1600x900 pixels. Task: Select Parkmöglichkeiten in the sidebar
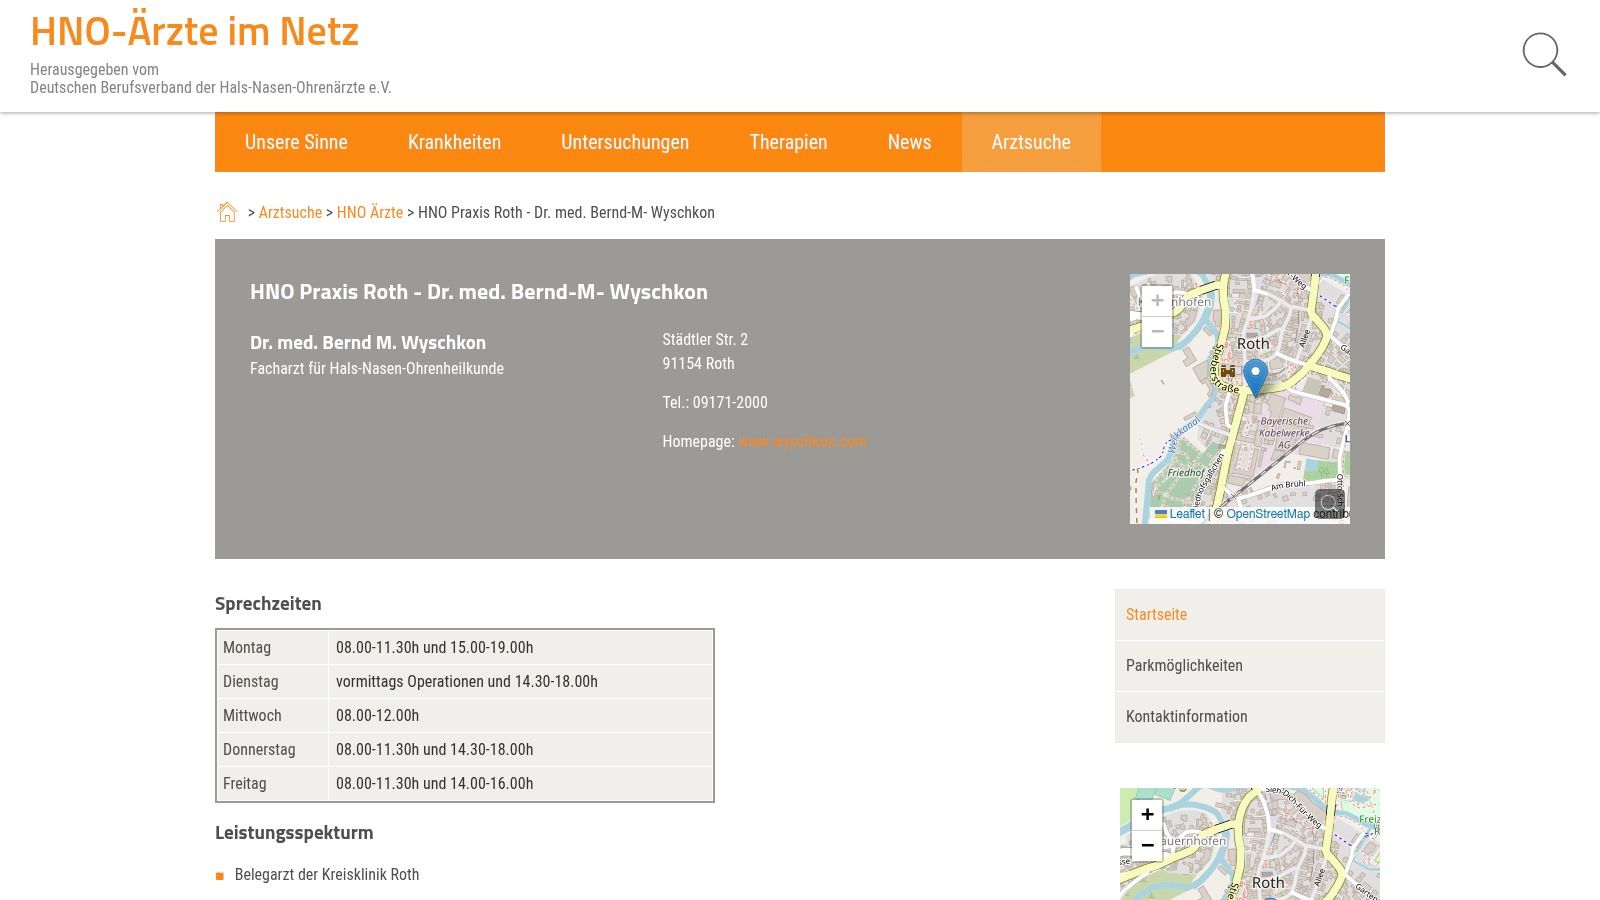[x=1250, y=666]
